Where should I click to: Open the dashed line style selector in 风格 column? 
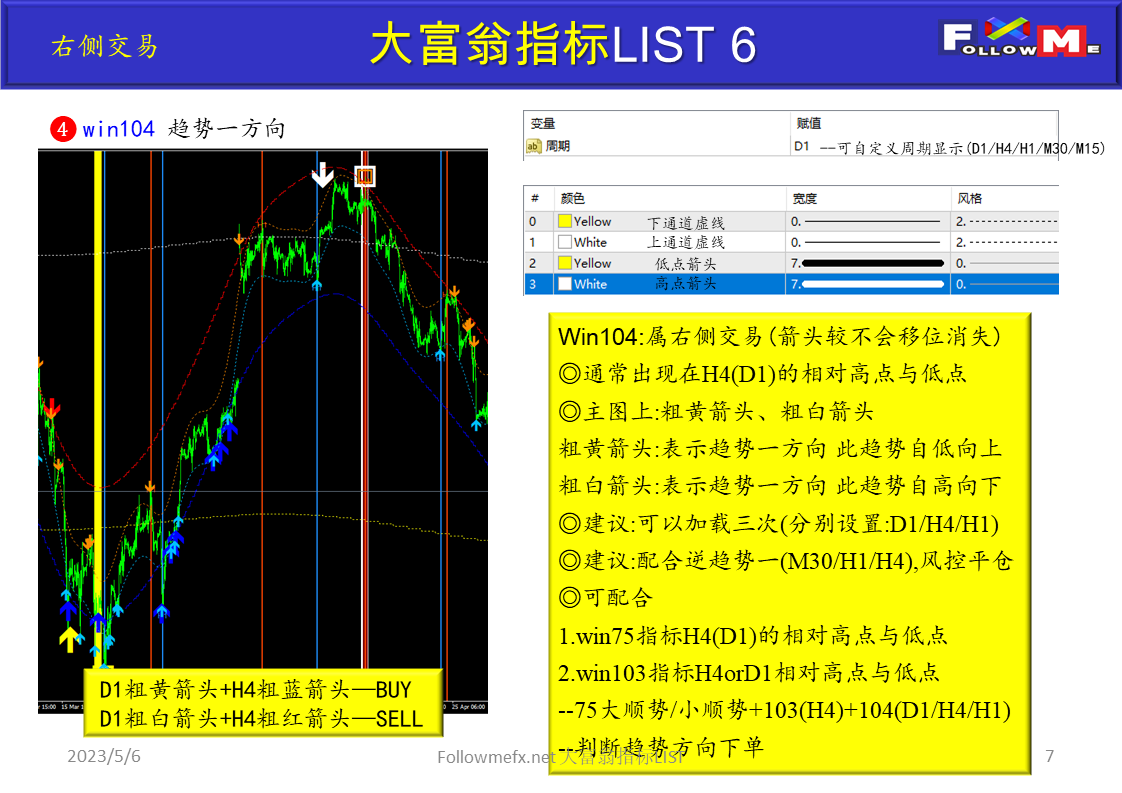click(1000, 220)
